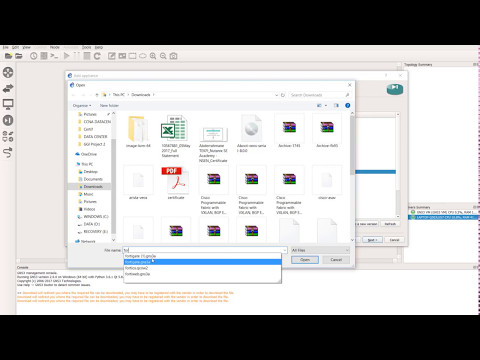Click This PC in the address breadcrumb
The width and height of the screenshot is (480, 360).
click(118, 95)
